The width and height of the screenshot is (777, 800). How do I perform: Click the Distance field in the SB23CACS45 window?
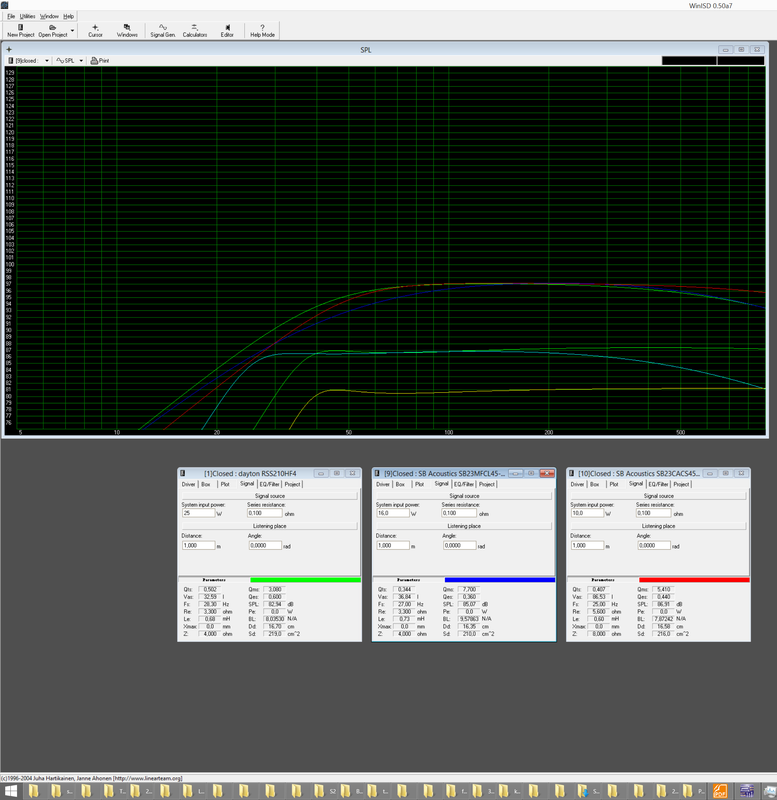point(587,545)
